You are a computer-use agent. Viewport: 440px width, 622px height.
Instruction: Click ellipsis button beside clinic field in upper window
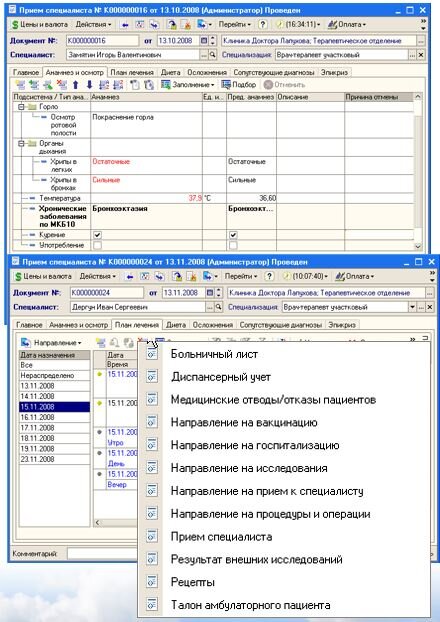tap(421, 40)
